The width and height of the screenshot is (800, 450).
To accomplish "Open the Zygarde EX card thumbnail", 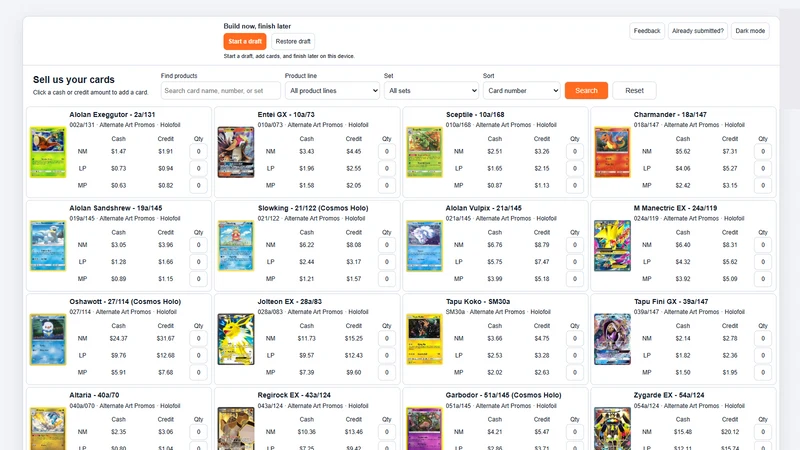I will pyautogui.click(x=612, y=429).
